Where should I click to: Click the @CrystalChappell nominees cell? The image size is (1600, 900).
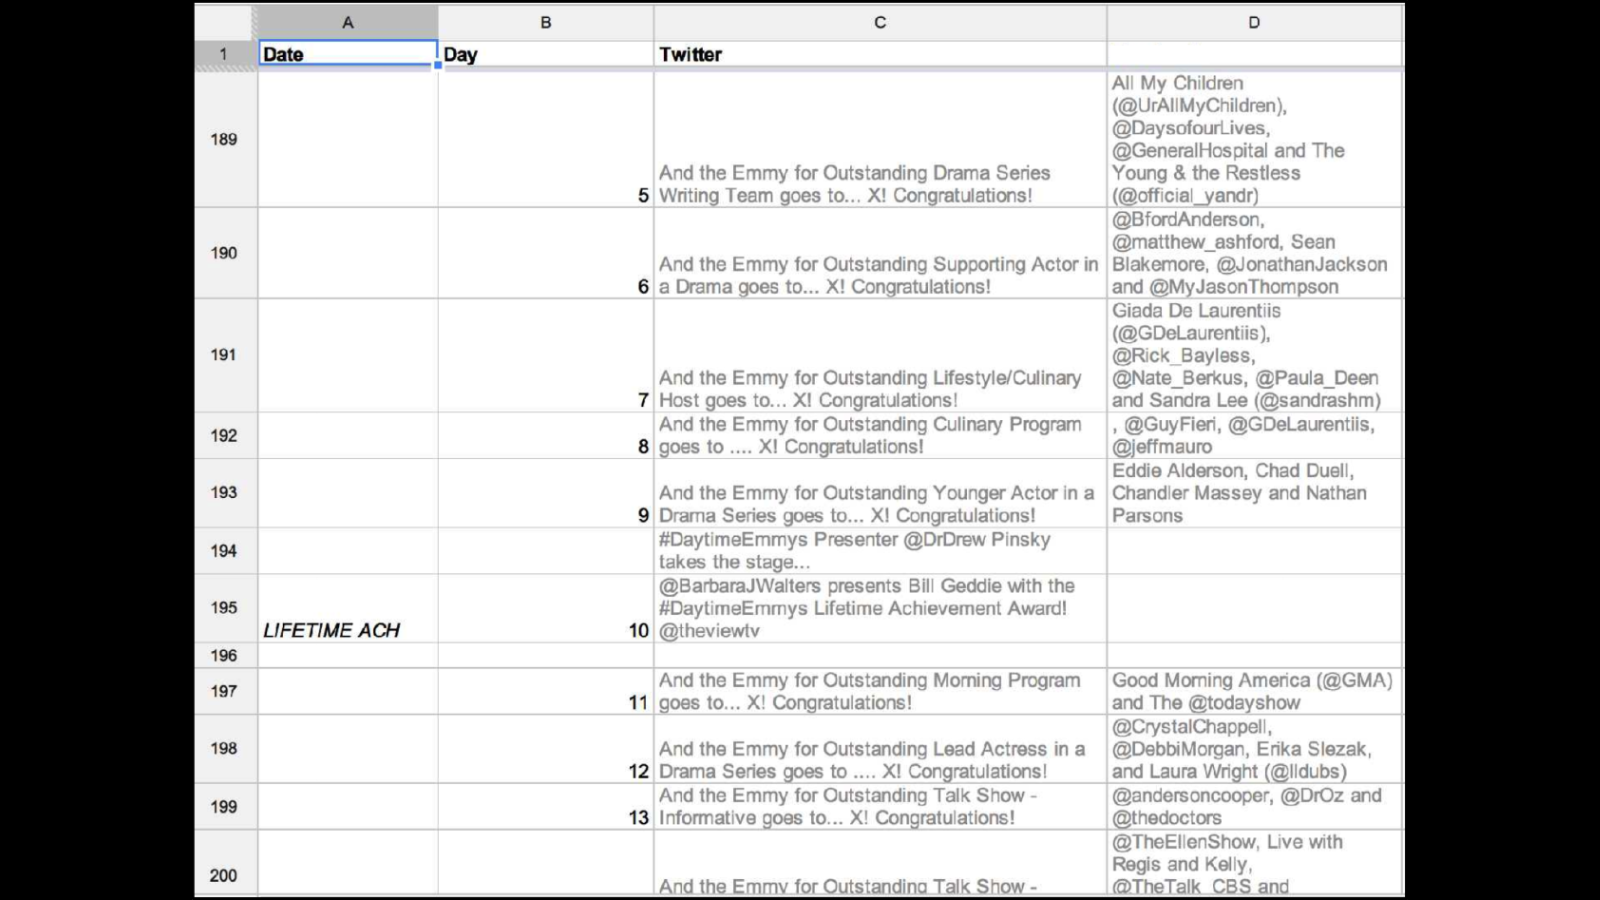pos(1255,748)
